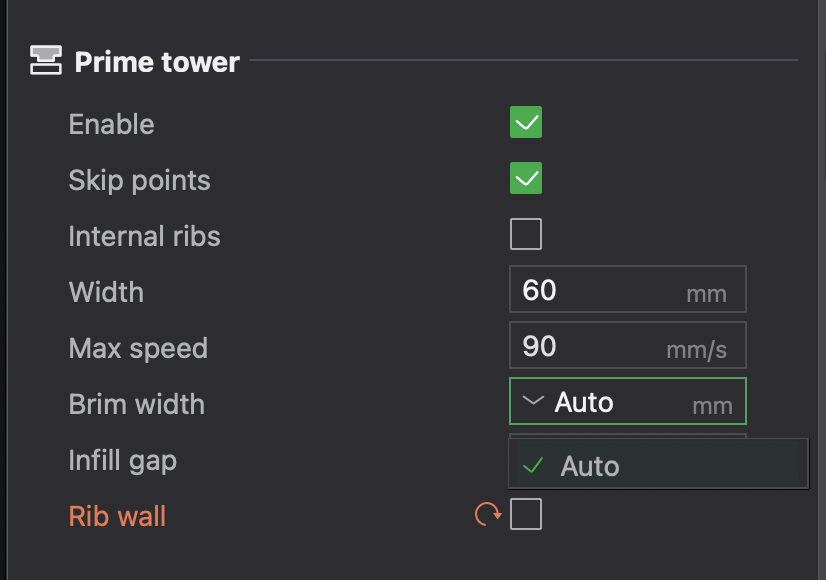Click into the Width value field

coord(627,290)
